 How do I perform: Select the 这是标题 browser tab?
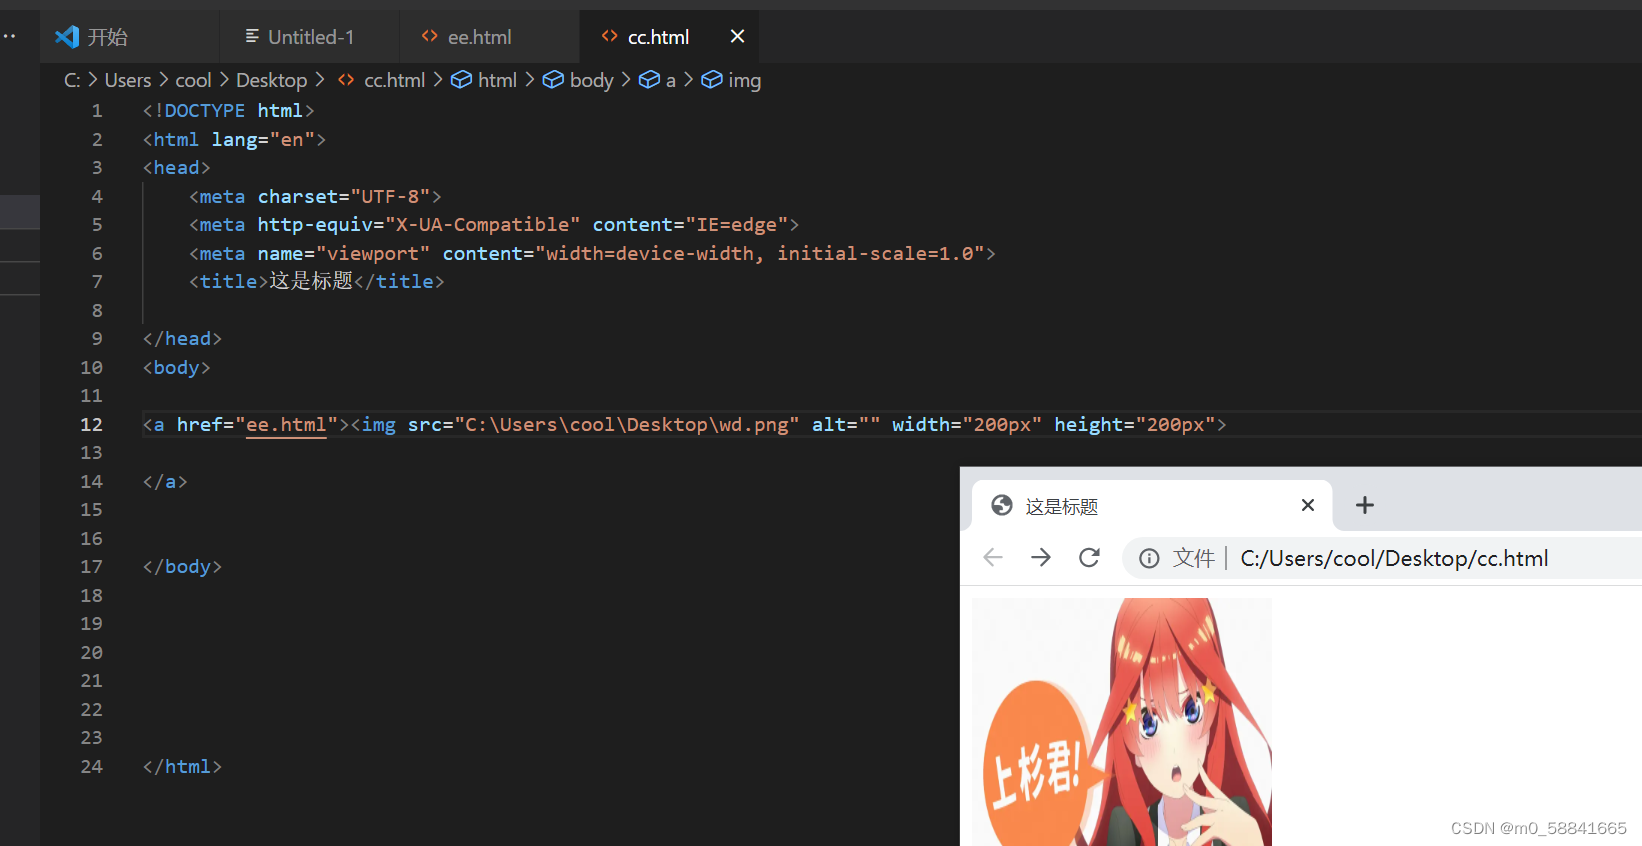pos(1150,506)
